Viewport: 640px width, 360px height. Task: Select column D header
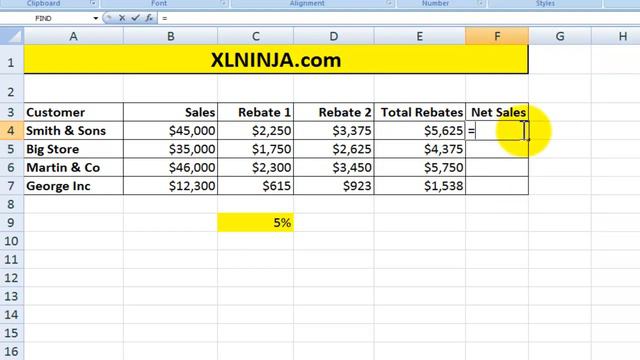pyautogui.click(x=334, y=36)
